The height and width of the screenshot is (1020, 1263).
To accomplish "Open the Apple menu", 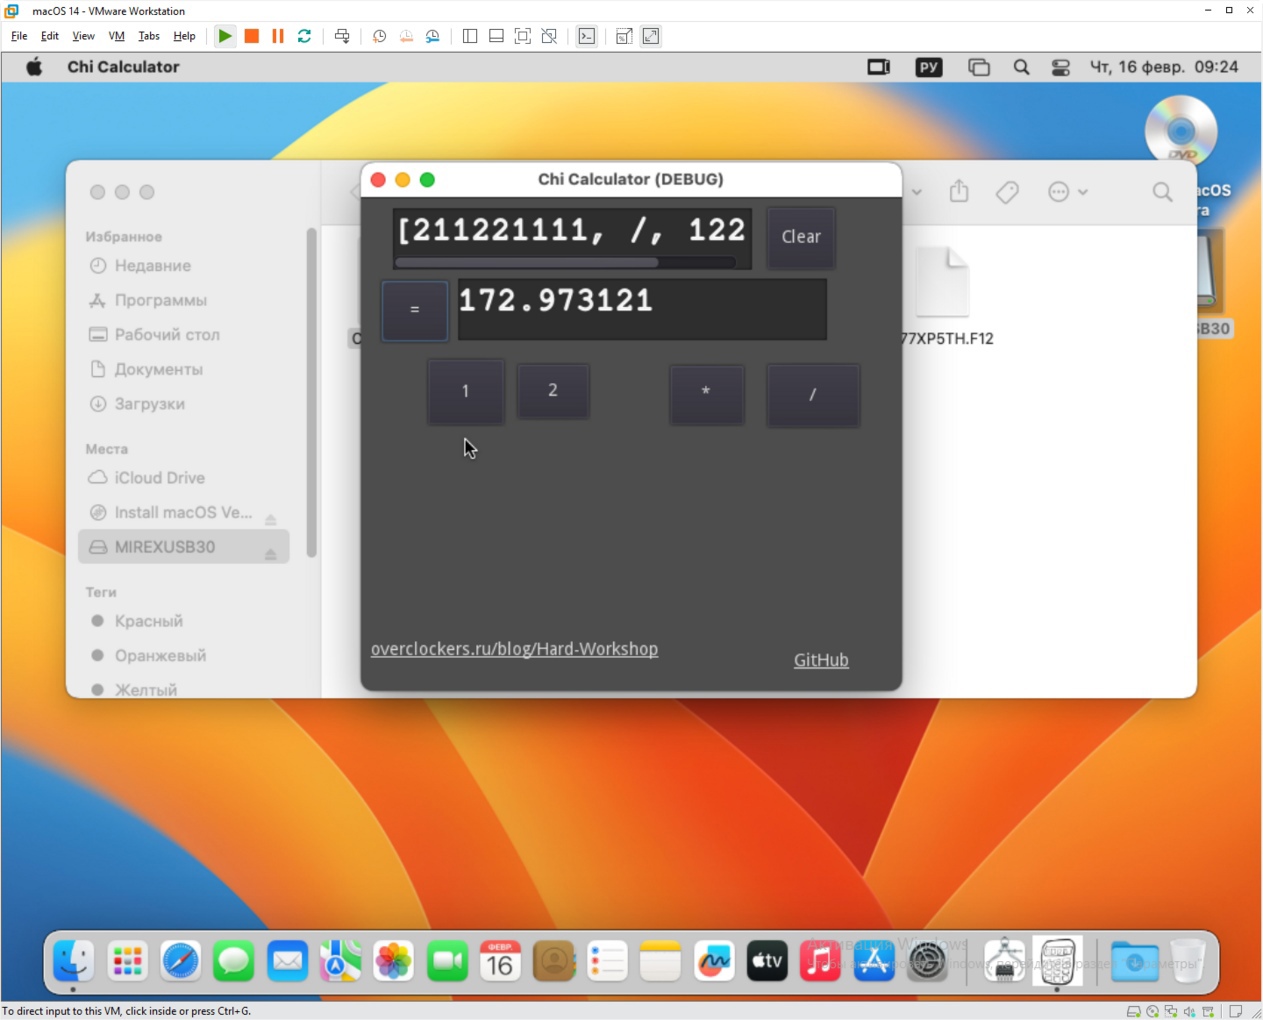I will 34,67.
